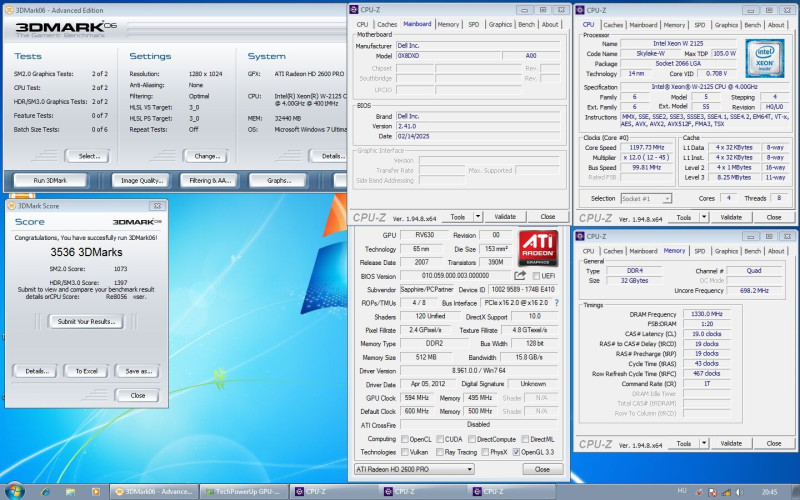Open the pinned Windows Explorer folder icon
Screen dimensions: 800x500
point(68,491)
